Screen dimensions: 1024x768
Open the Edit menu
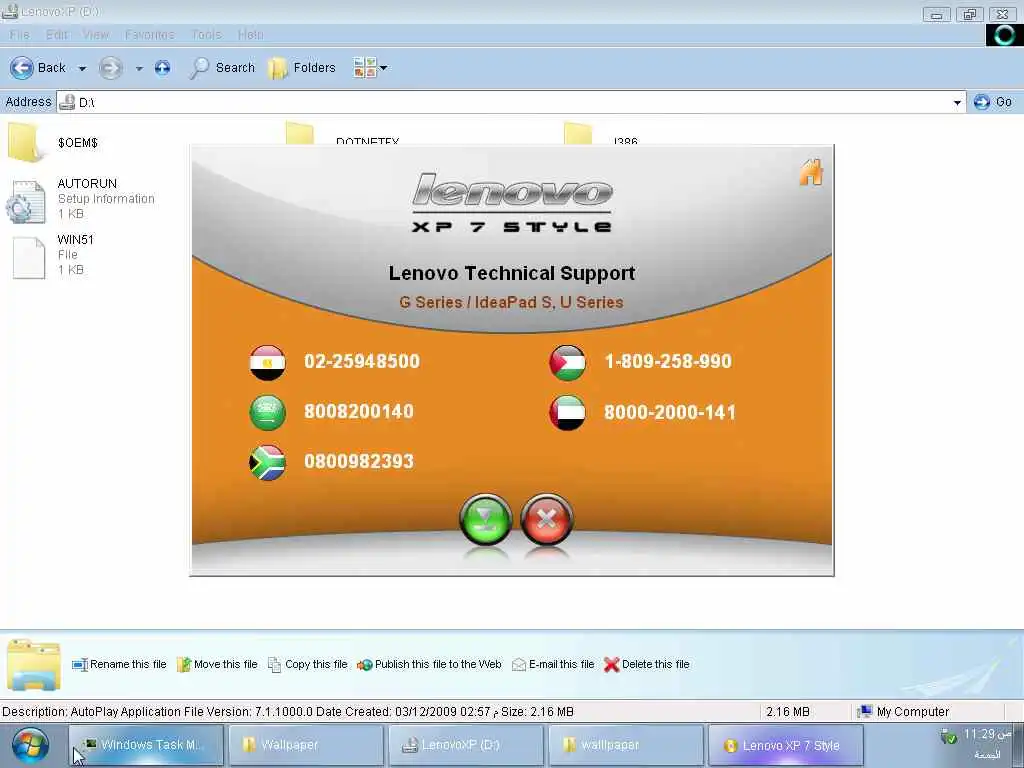57,35
